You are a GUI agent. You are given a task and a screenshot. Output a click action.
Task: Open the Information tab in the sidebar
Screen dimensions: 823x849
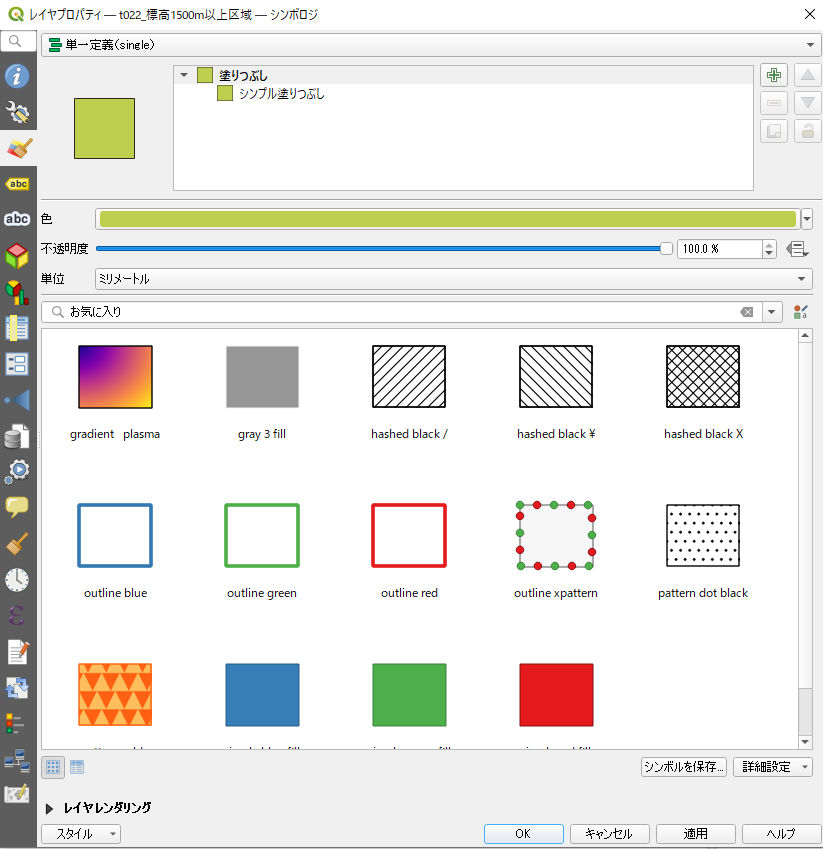pos(18,76)
